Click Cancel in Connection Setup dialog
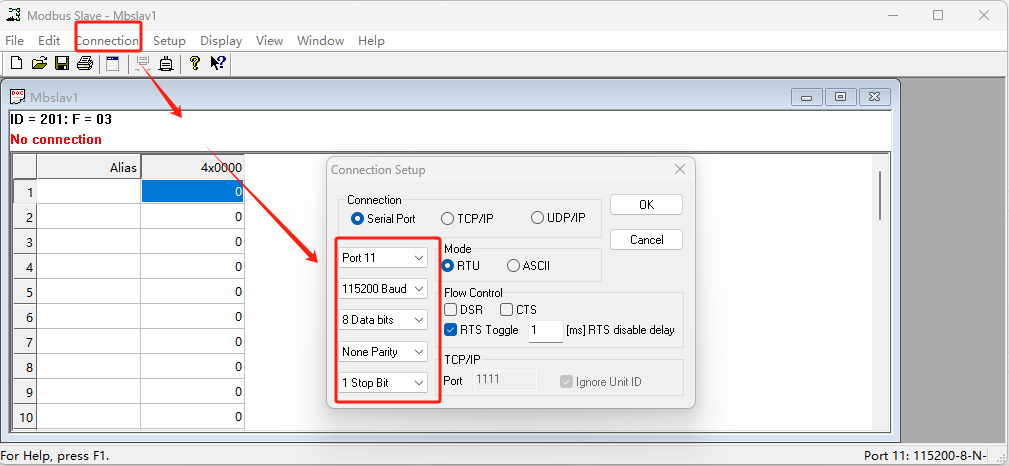Image resolution: width=1009 pixels, height=466 pixels. point(646,240)
